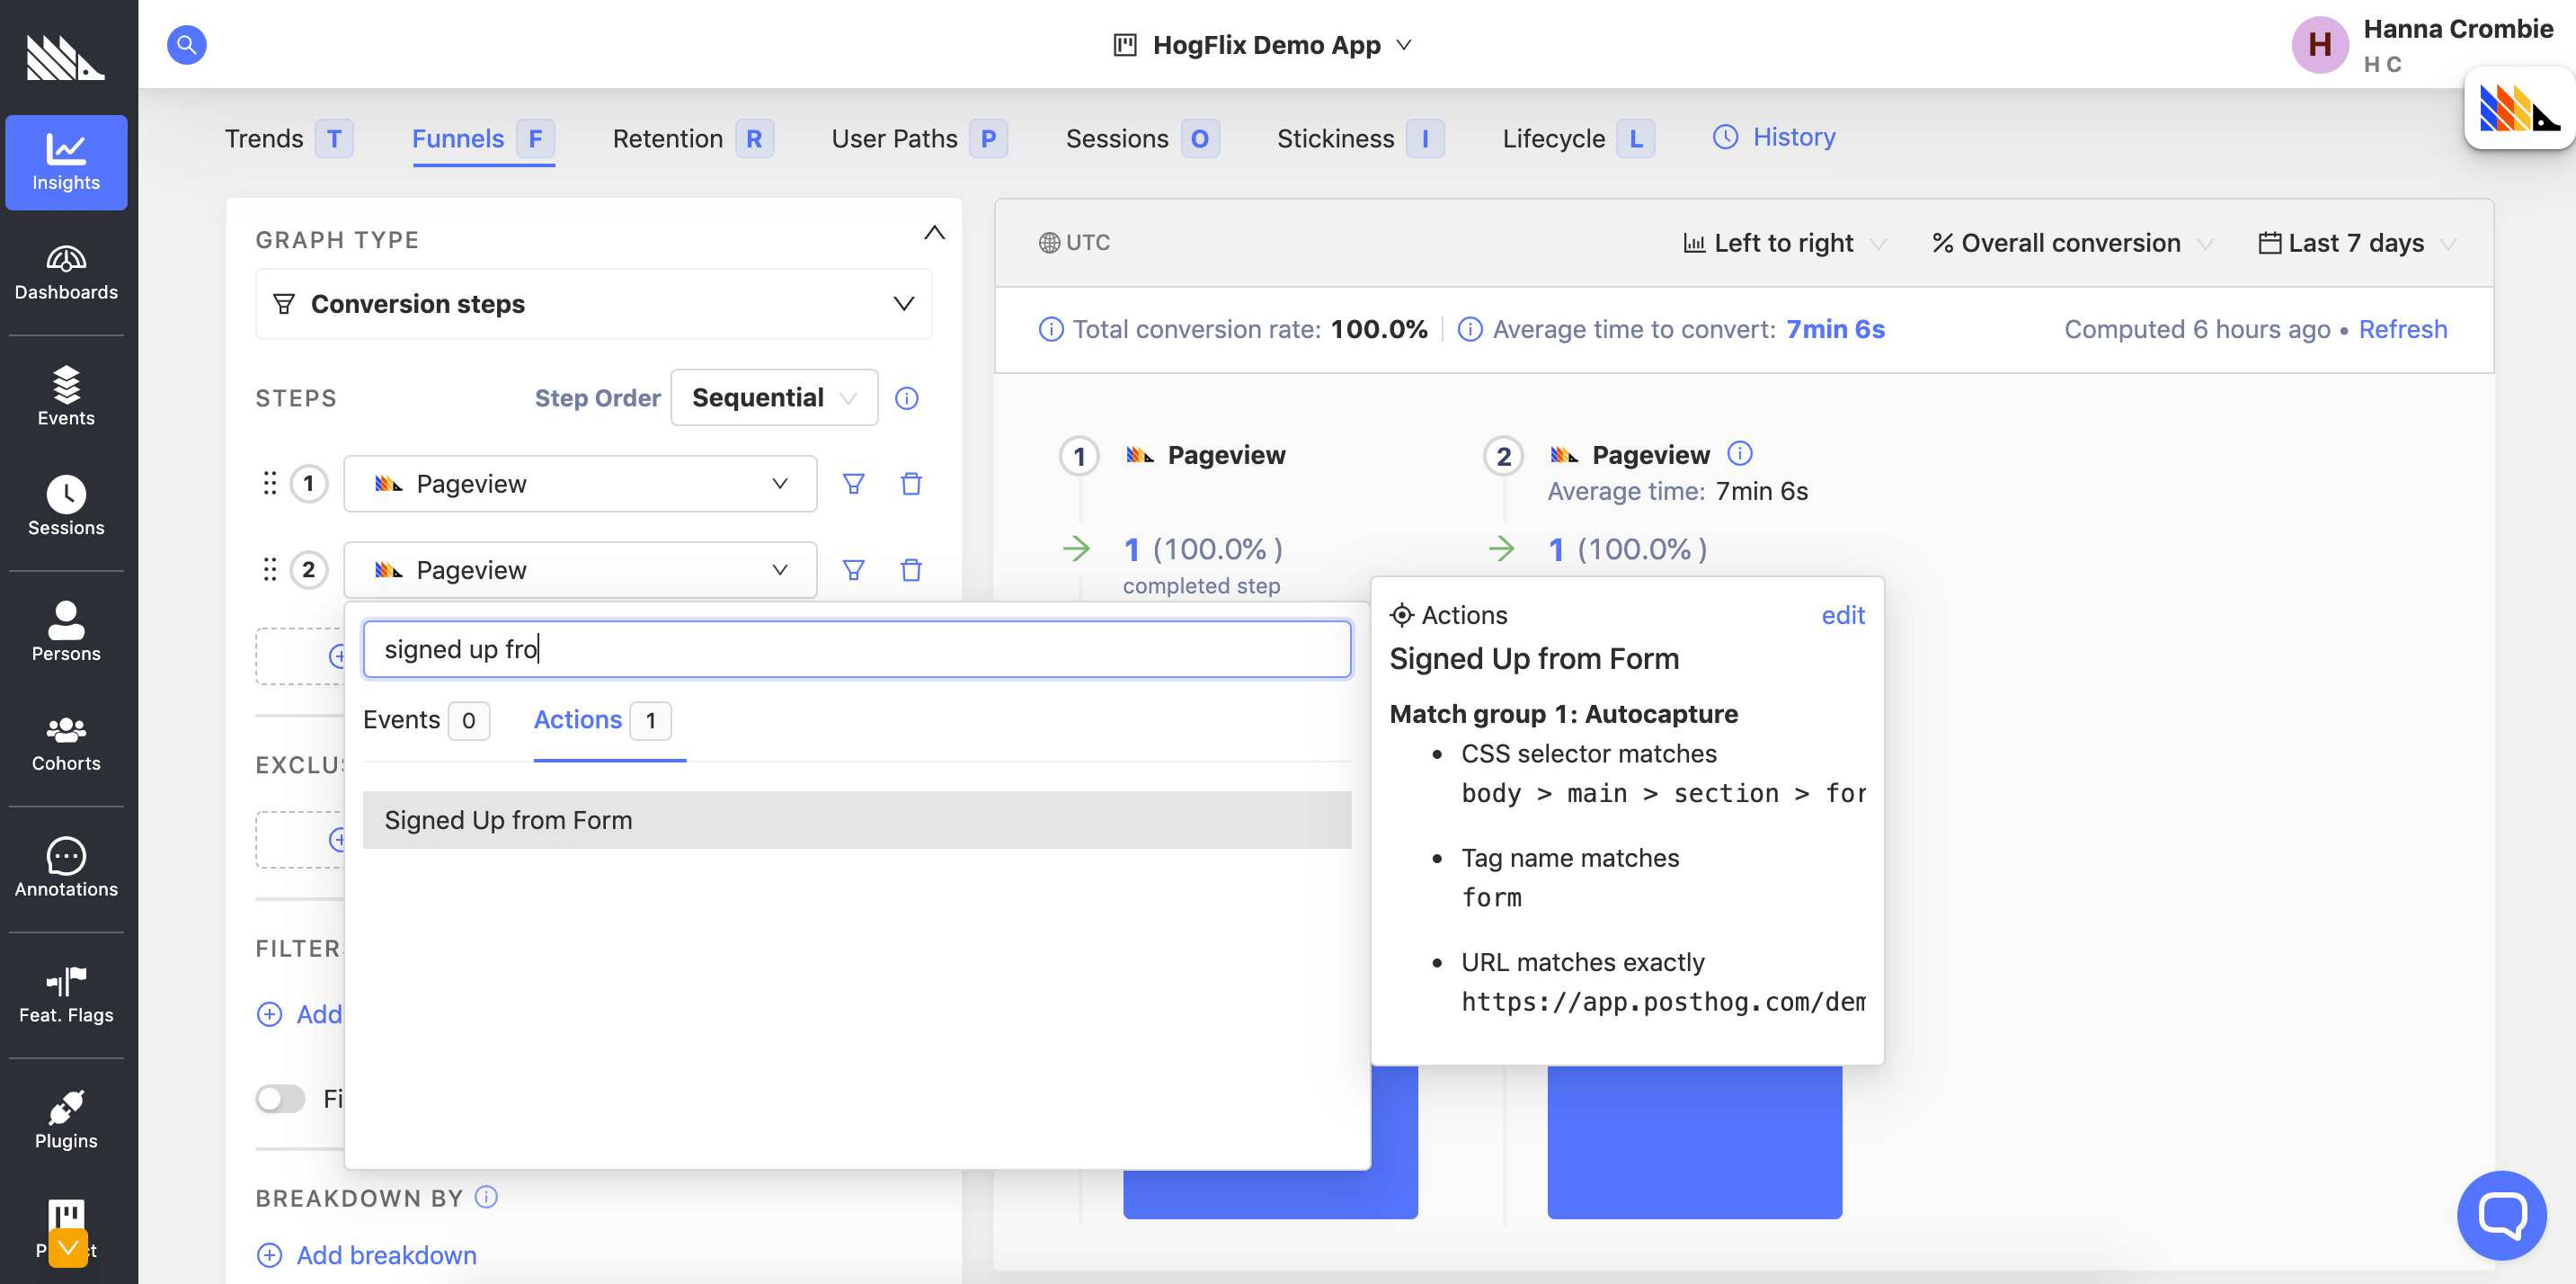Open the support chat bubble
Image resolution: width=2576 pixels, height=1284 pixels.
tap(2501, 1215)
